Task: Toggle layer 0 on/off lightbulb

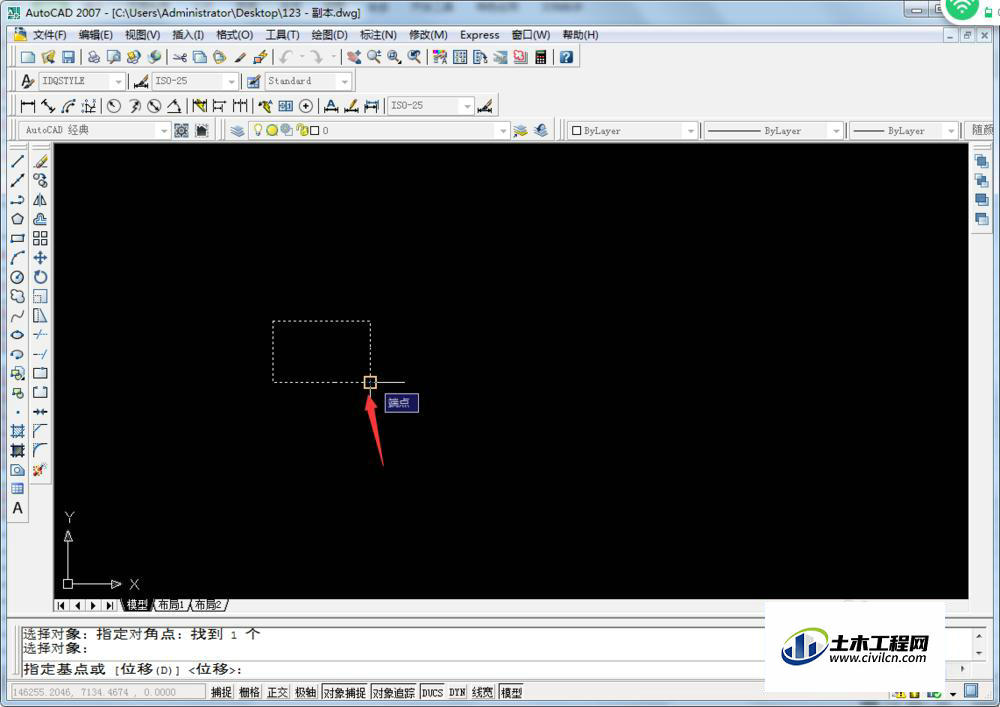Action: click(258, 130)
